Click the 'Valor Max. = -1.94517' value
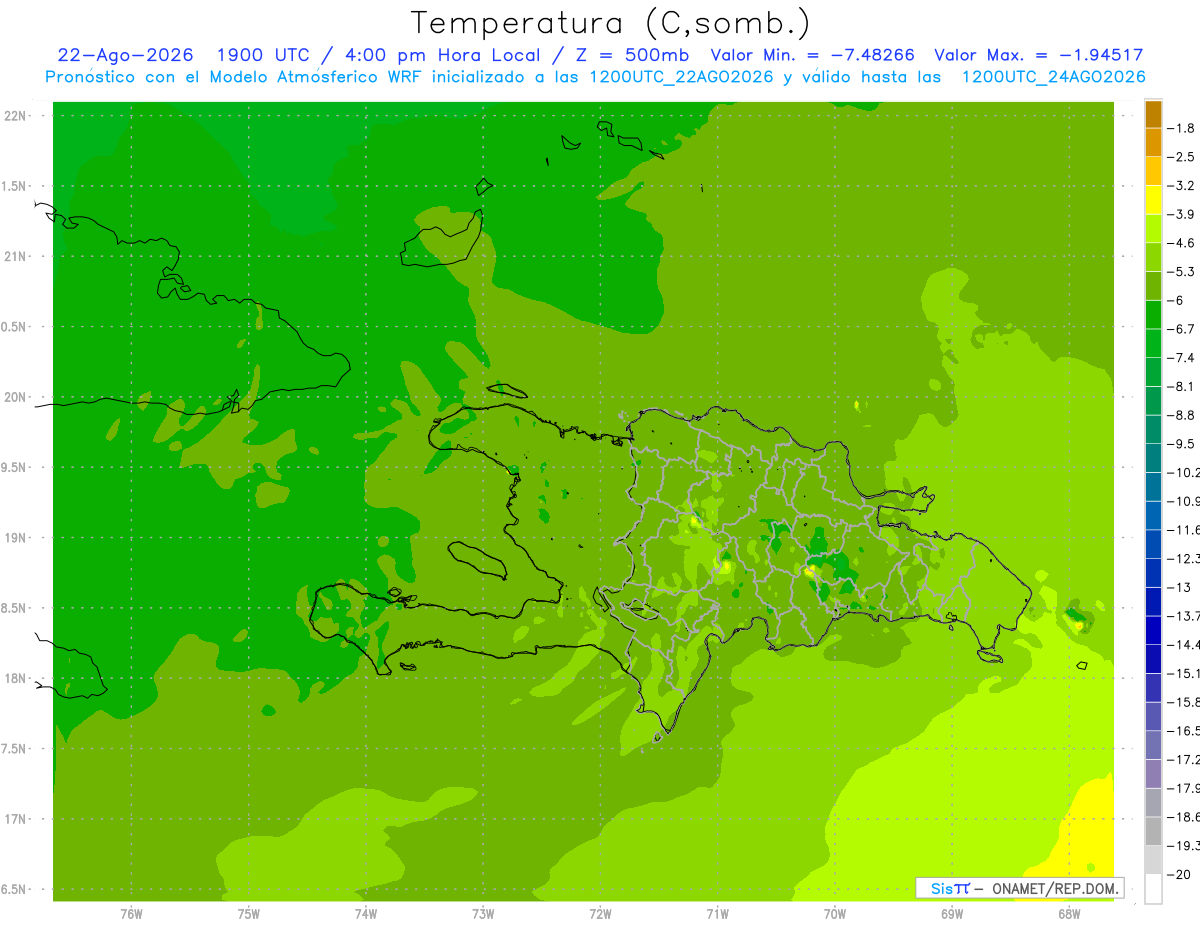1200x927 pixels. coord(1039,56)
